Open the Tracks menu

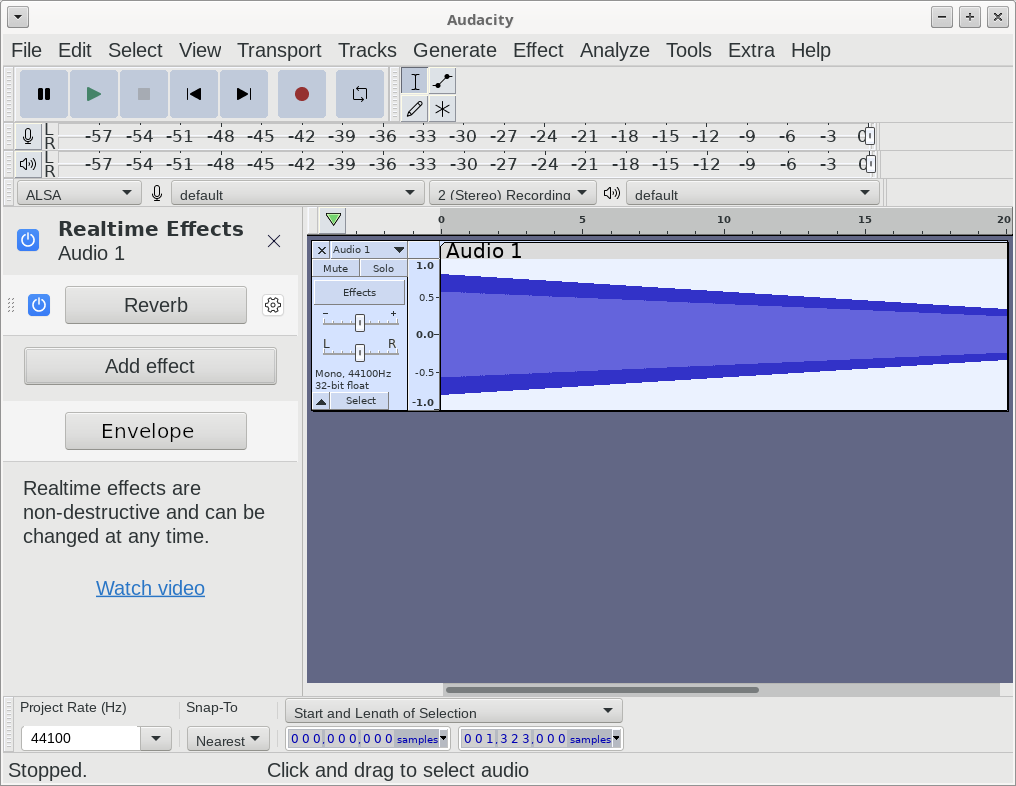pyautogui.click(x=367, y=50)
